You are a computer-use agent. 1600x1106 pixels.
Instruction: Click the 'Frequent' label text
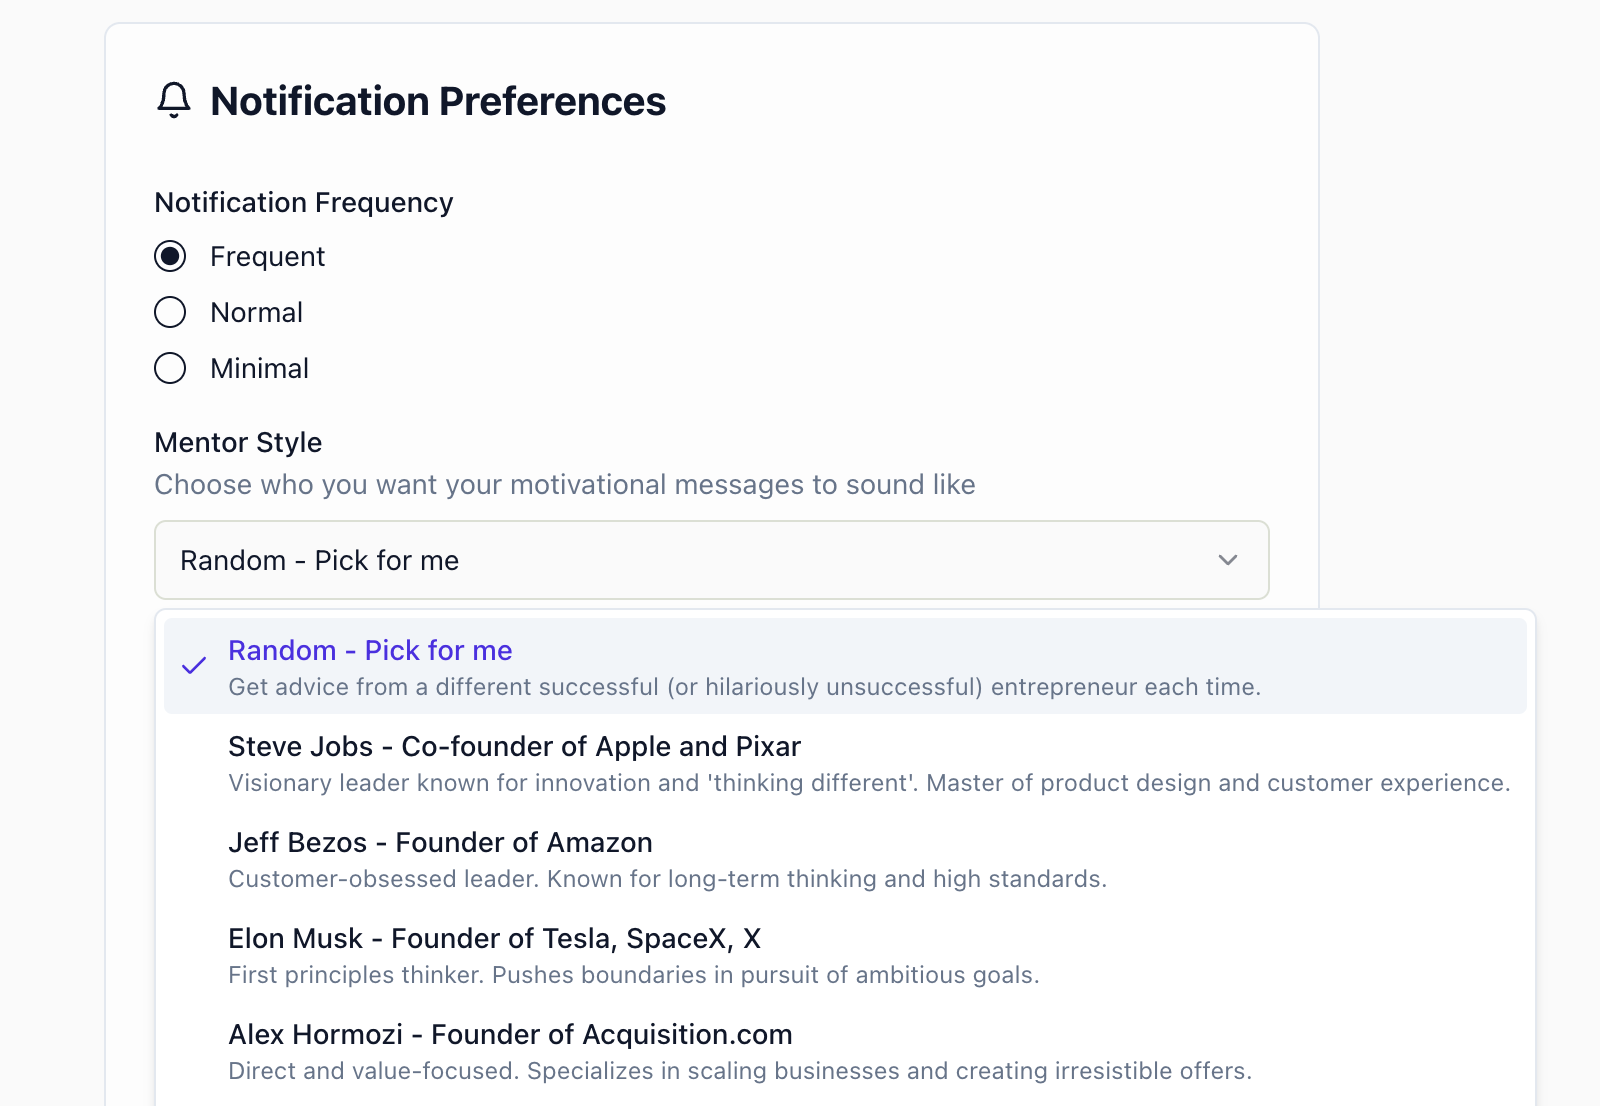pos(267,257)
